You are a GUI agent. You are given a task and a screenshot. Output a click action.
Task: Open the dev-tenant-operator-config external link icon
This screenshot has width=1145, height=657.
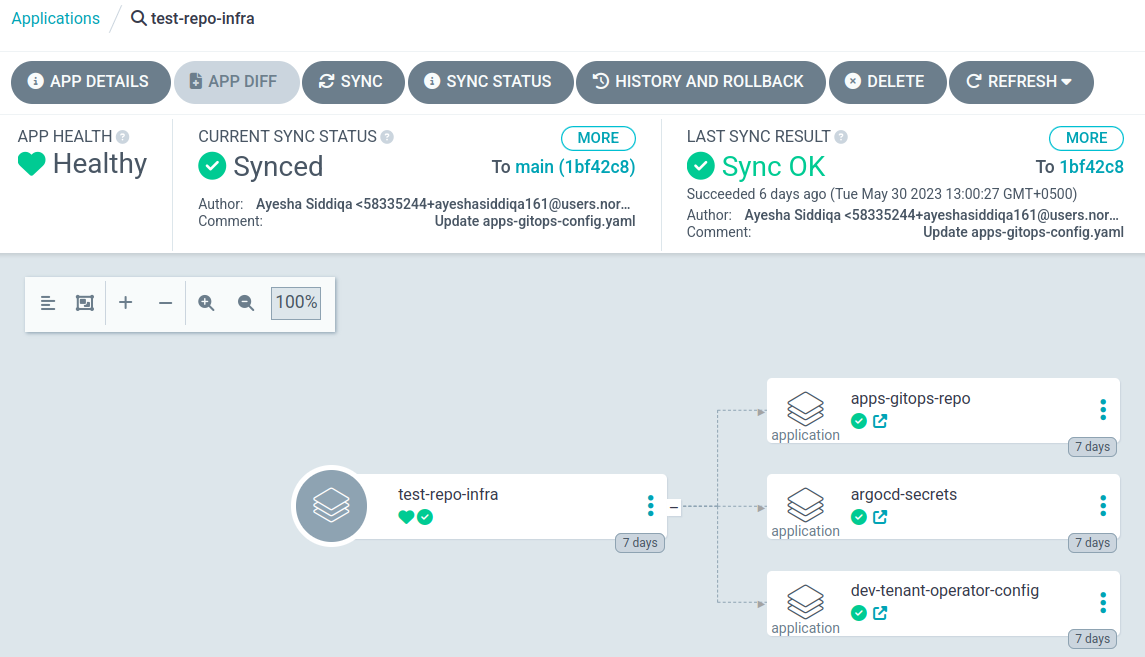click(880, 613)
